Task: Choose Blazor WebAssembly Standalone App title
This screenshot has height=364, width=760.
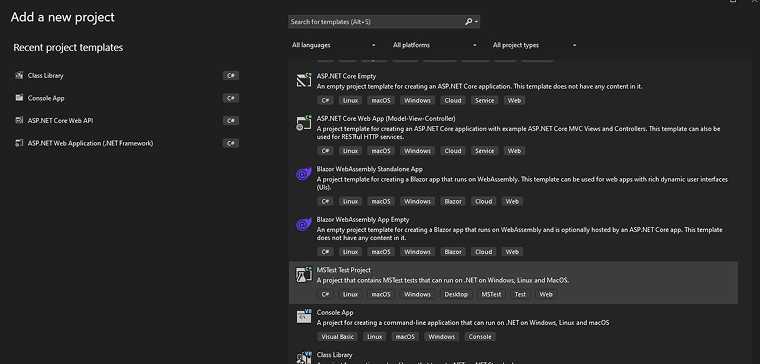Action: point(369,169)
